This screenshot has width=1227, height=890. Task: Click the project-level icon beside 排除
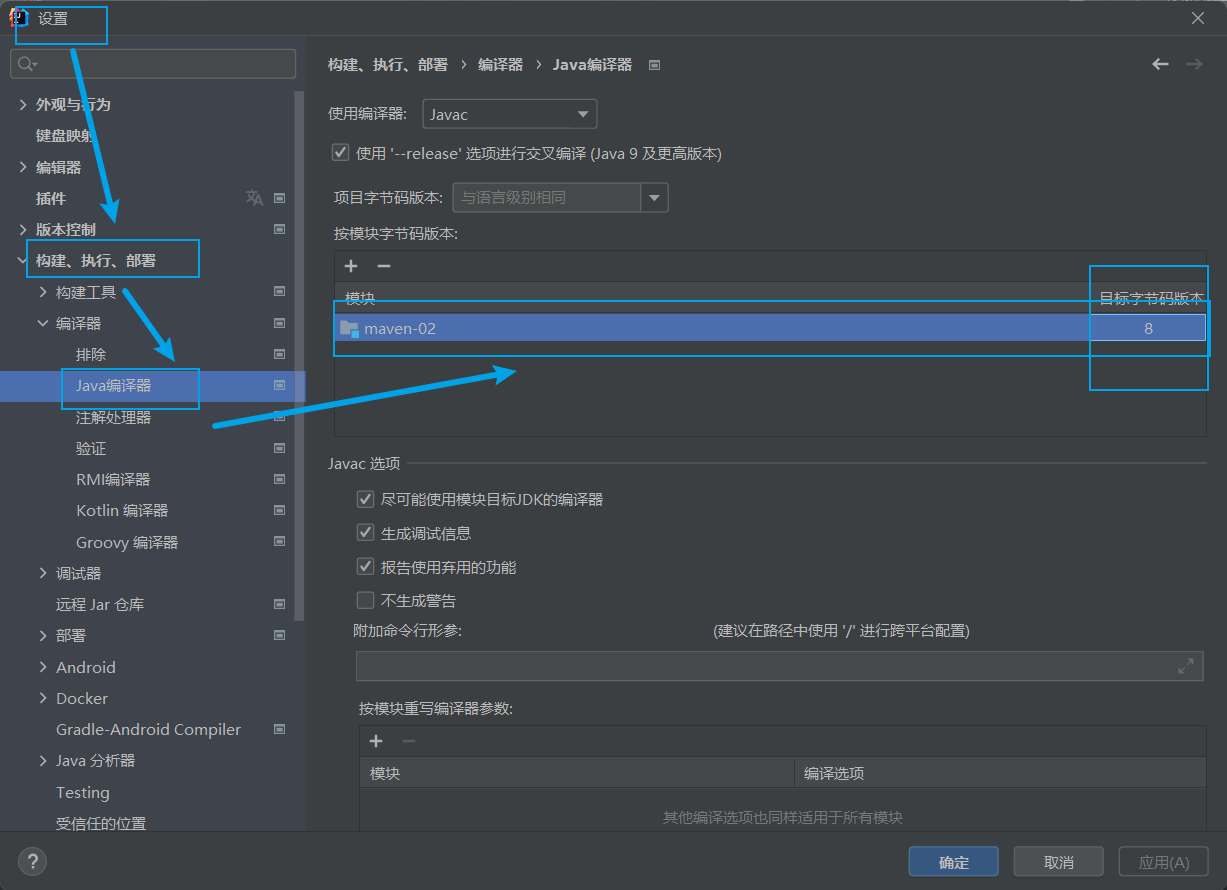280,354
